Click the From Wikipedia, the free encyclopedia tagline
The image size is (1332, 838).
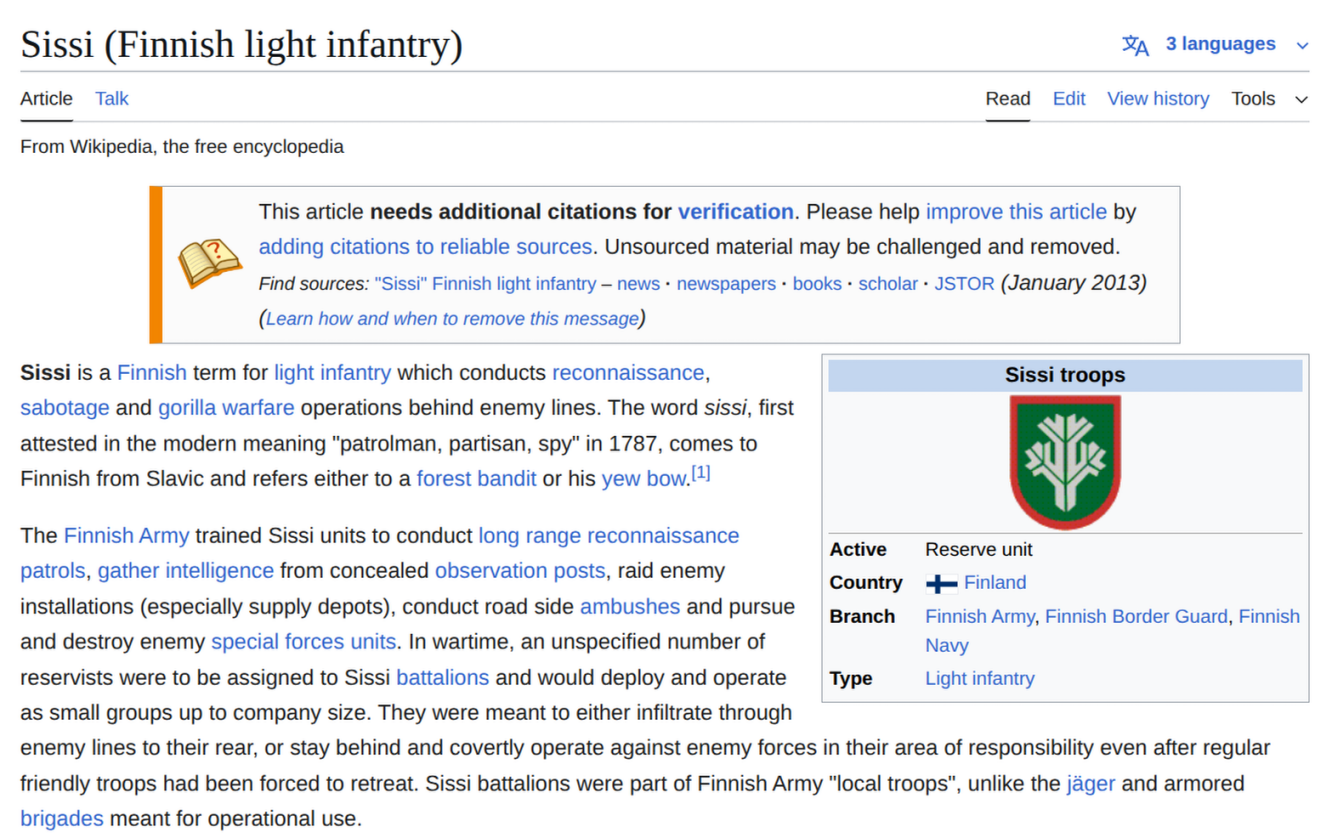point(182,147)
